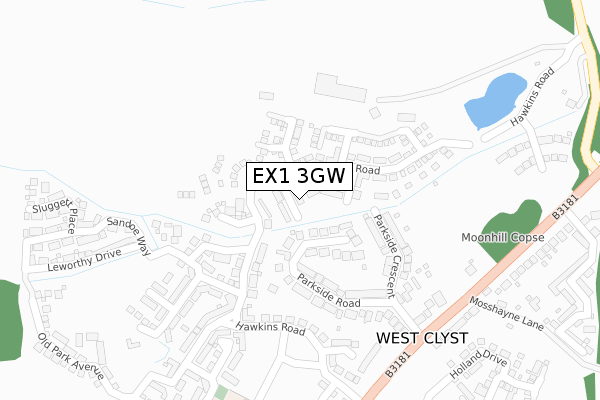
Task: Select the Holland Drive street label
Action: tap(478, 363)
